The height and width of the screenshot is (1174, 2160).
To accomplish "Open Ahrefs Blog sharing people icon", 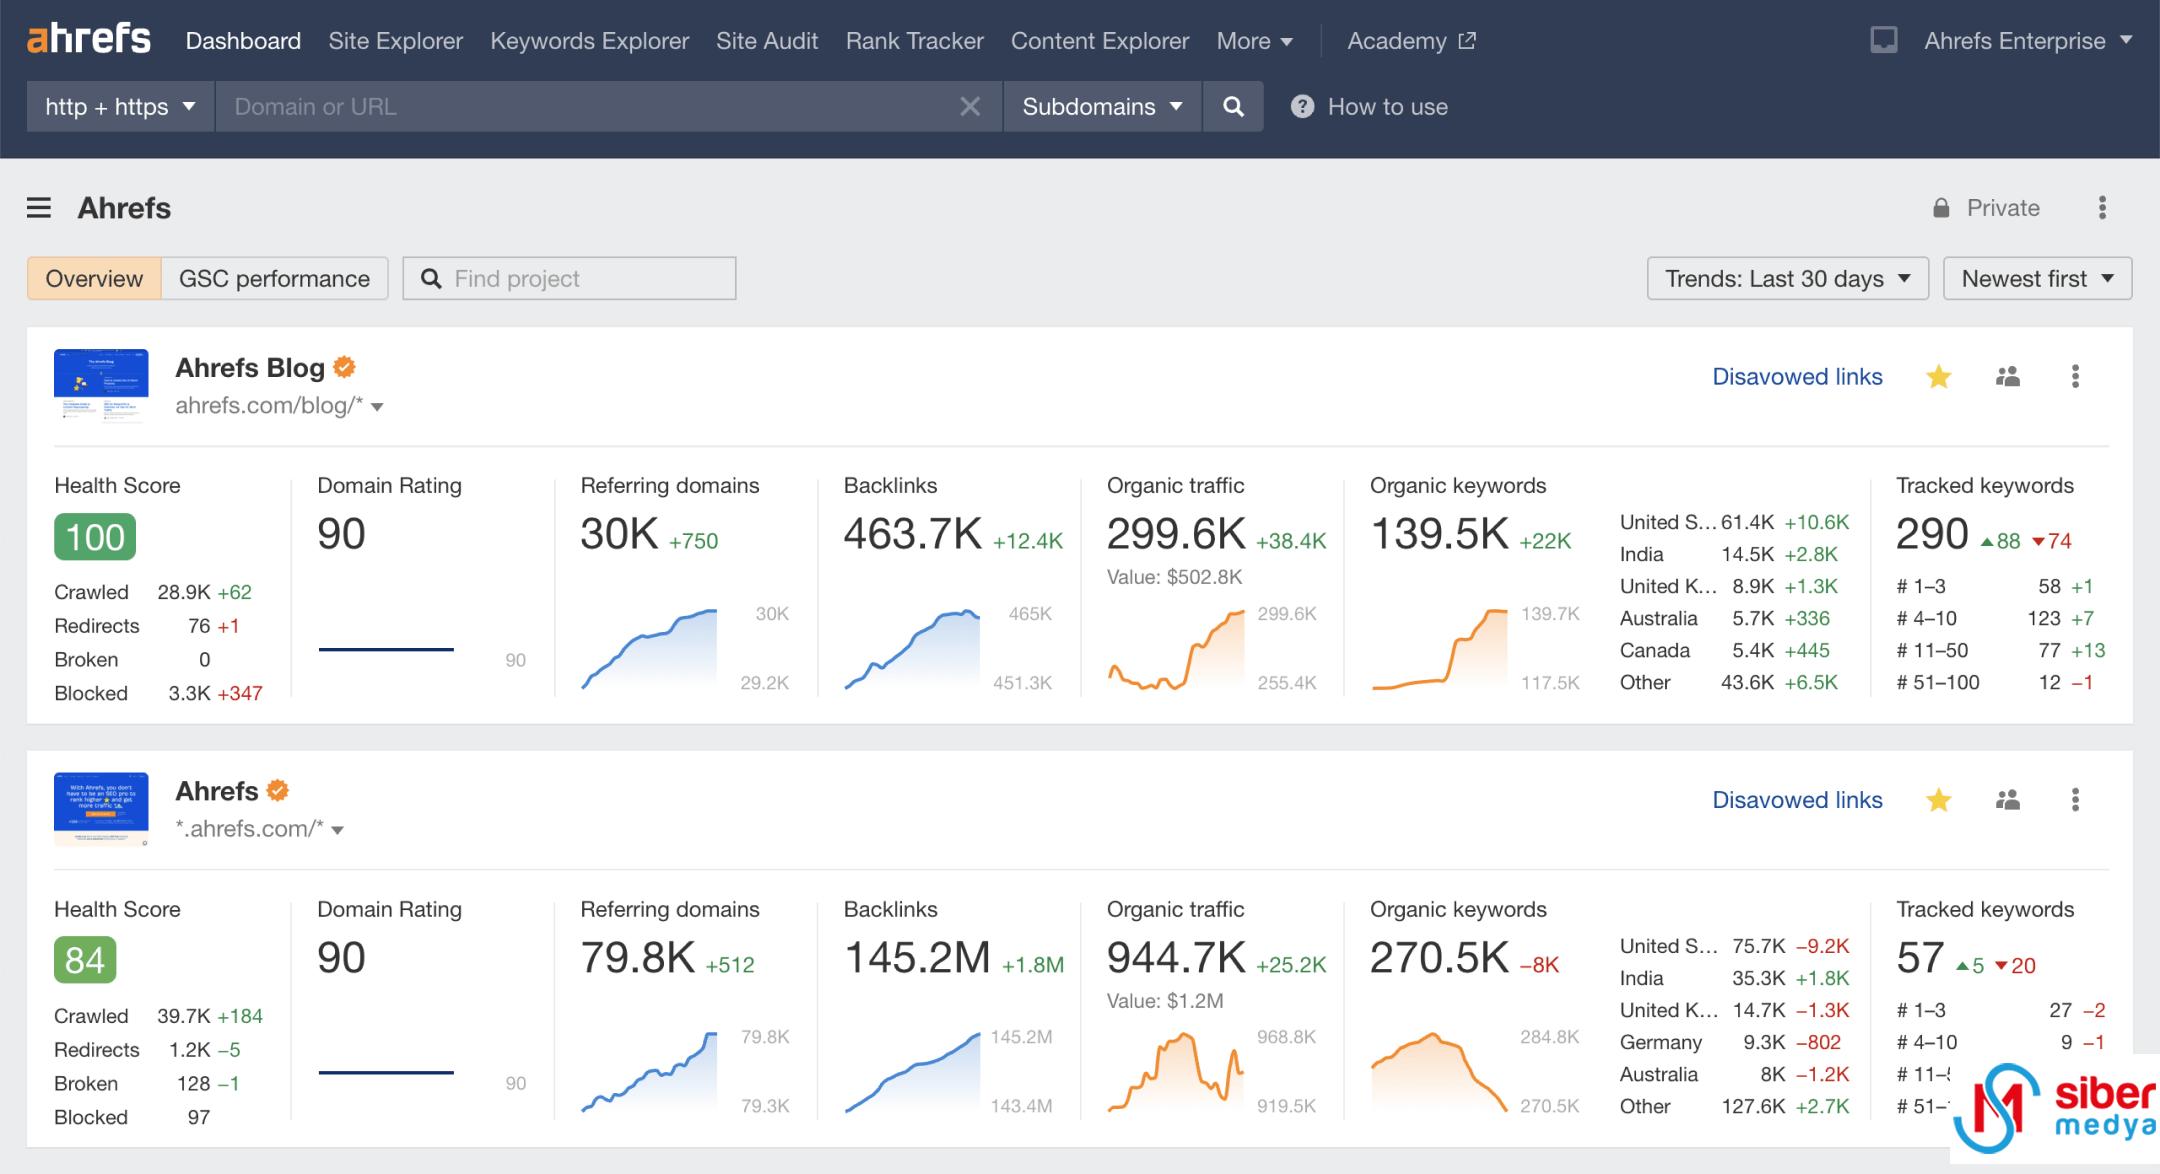I will point(2008,377).
